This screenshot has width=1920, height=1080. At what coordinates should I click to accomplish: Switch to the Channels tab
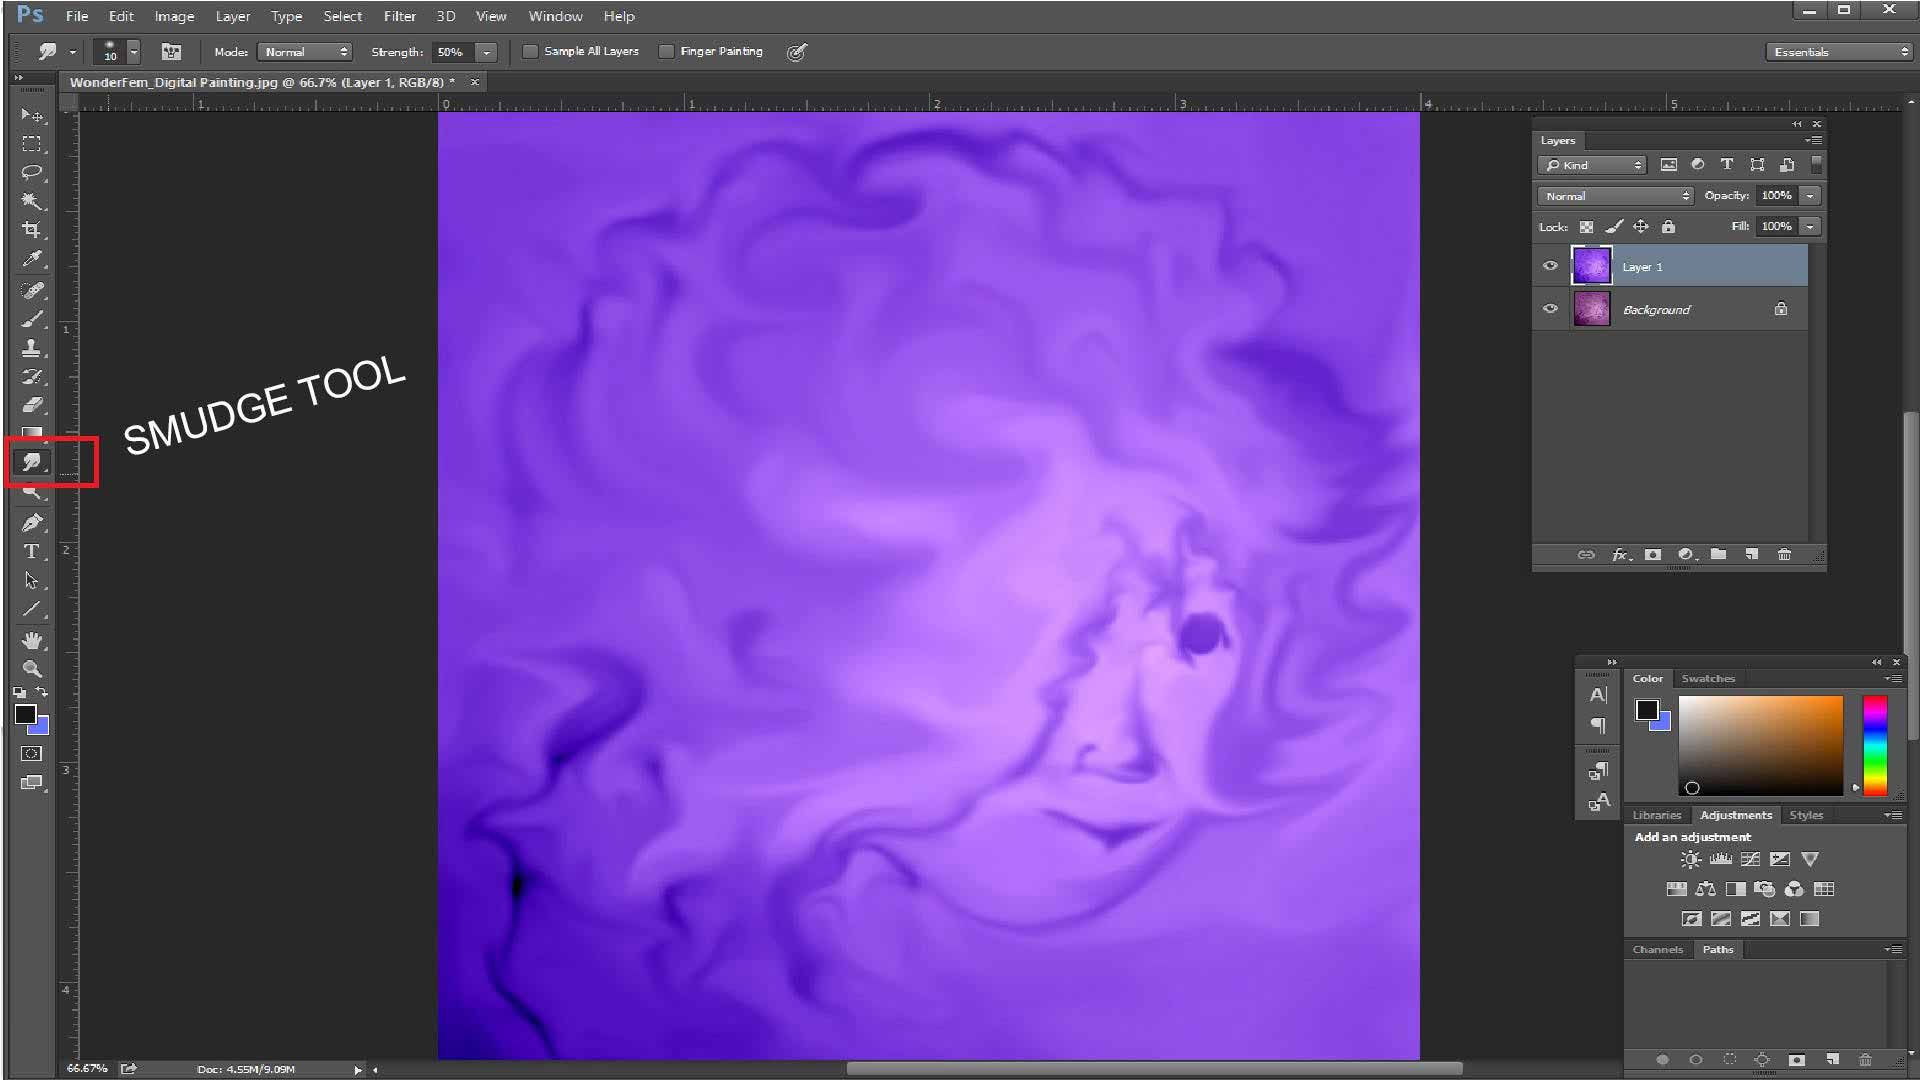point(1657,949)
